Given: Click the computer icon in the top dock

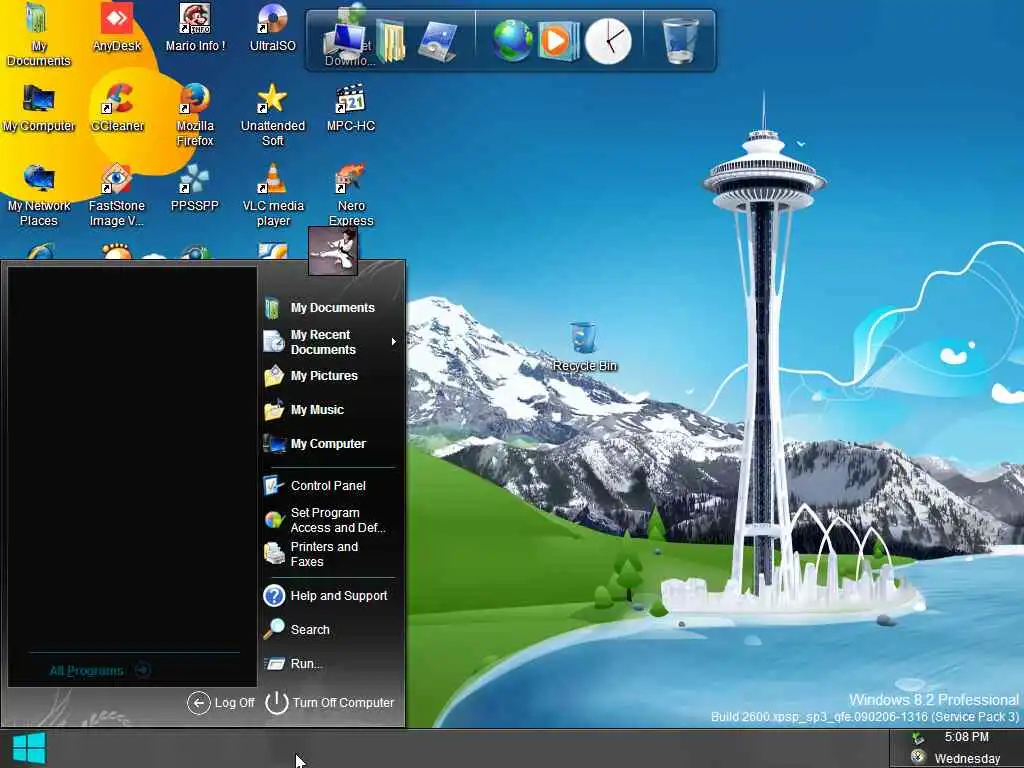Looking at the screenshot, I should tap(345, 42).
